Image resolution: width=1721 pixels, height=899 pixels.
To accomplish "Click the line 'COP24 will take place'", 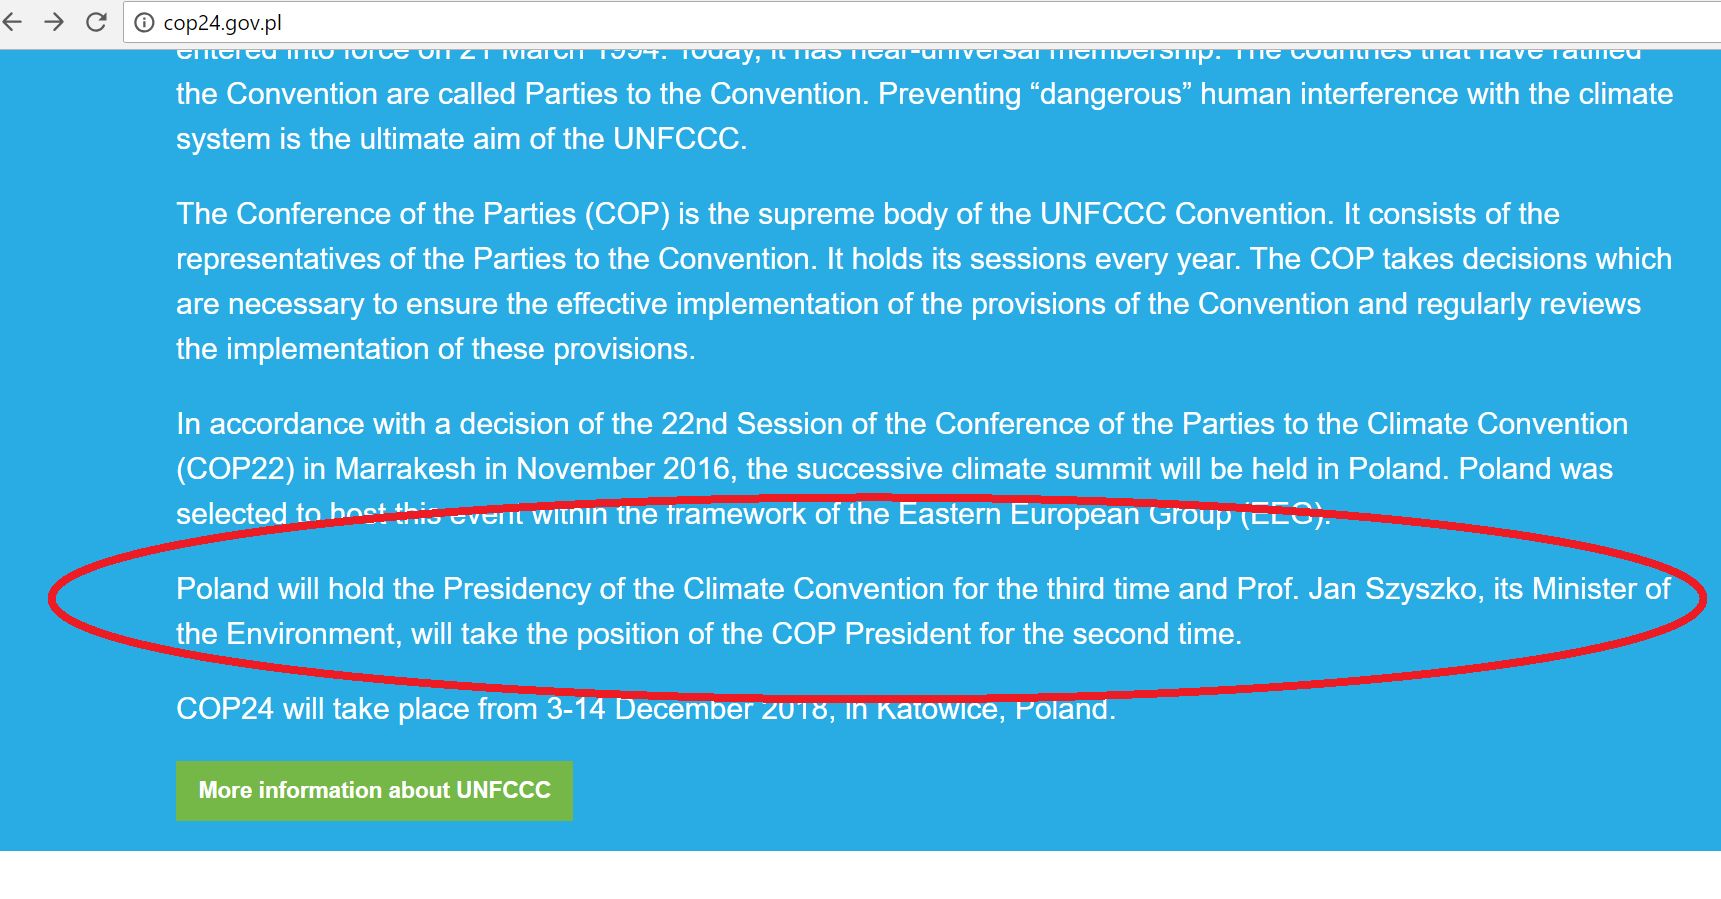I will (x=645, y=709).
